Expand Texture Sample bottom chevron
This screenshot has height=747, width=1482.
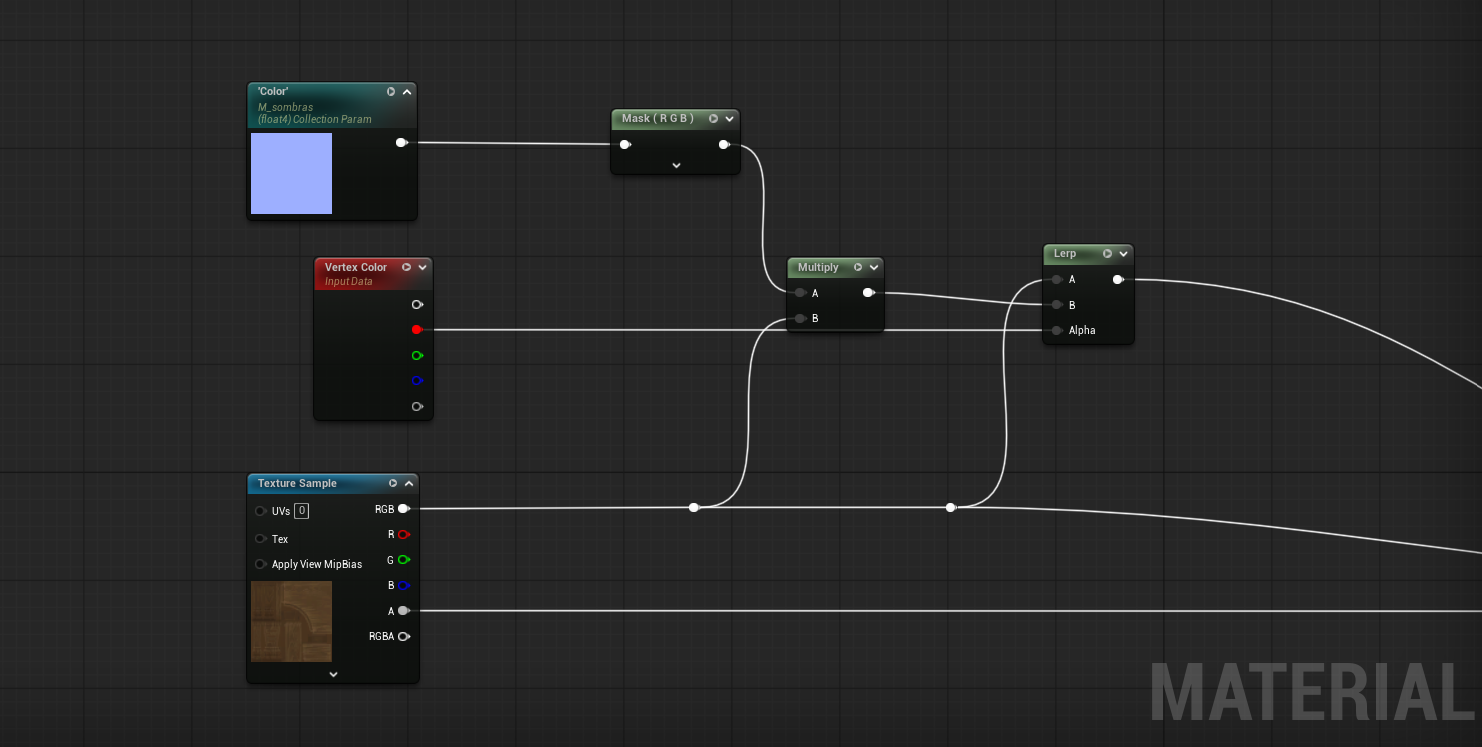point(333,674)
